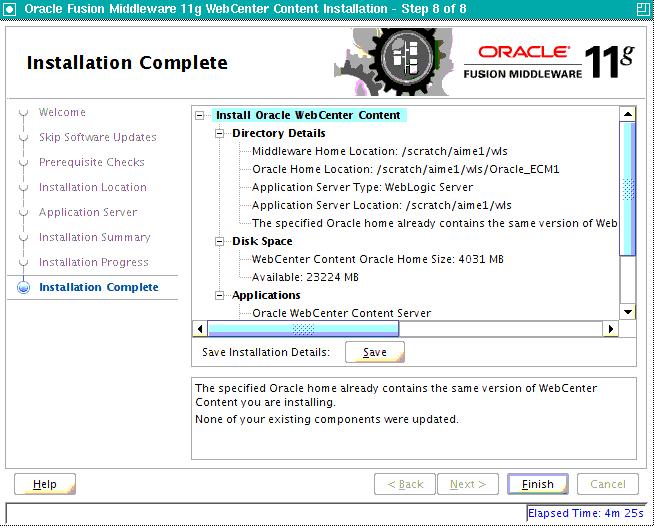This screenshot has height=531, width=654.
Task: Select the Welcome step in navigation
Action: point(62,112)
